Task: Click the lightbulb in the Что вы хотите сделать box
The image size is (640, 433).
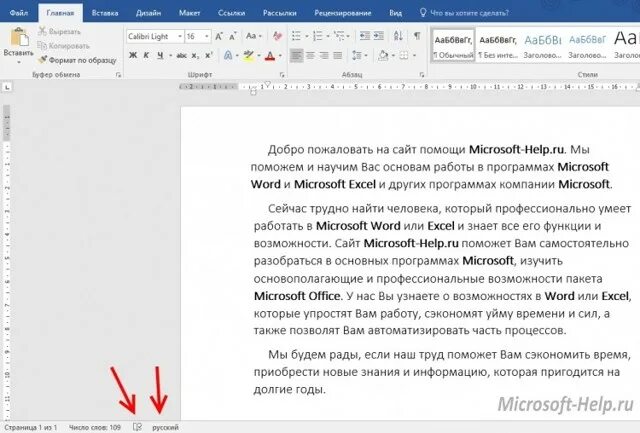Action: click(423, 13)
